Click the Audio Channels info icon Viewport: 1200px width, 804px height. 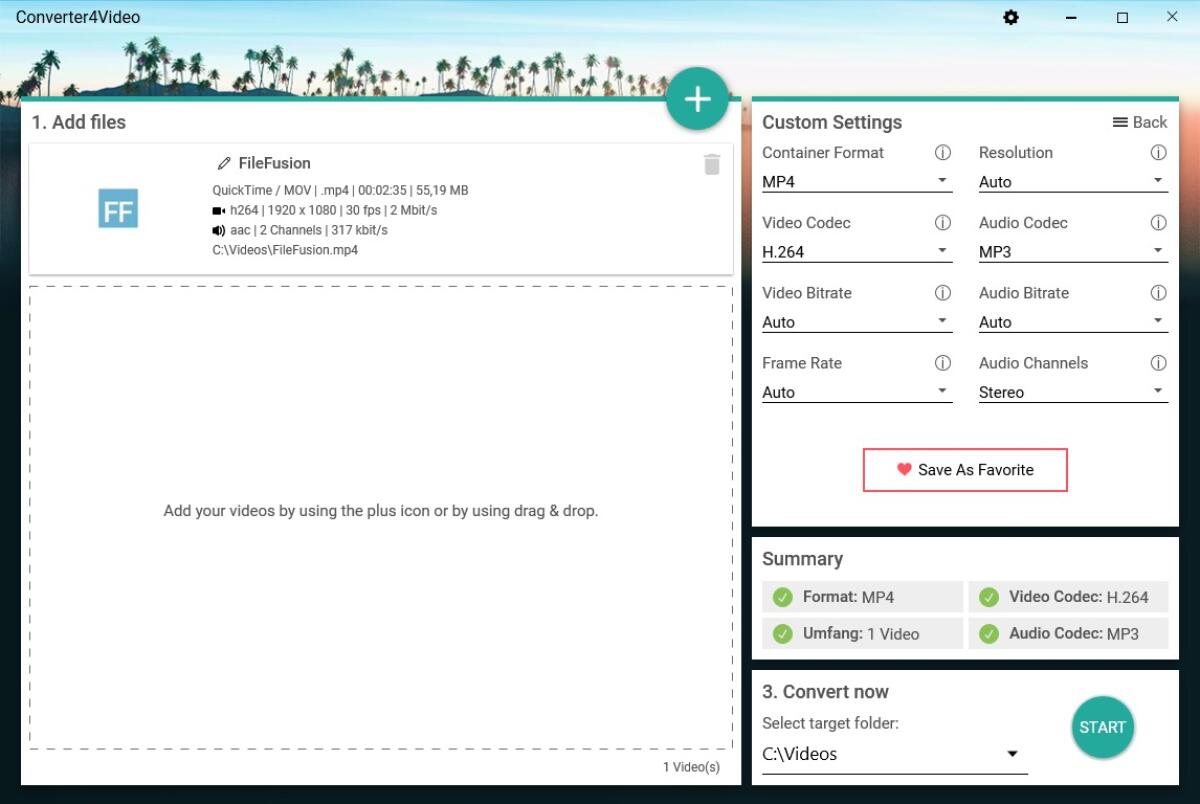[1158, 363]
